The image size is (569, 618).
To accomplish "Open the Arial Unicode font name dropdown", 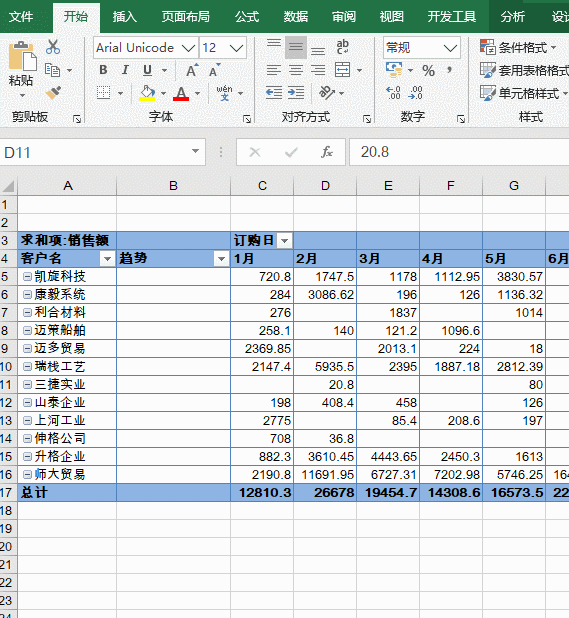I will pos(189,48).
